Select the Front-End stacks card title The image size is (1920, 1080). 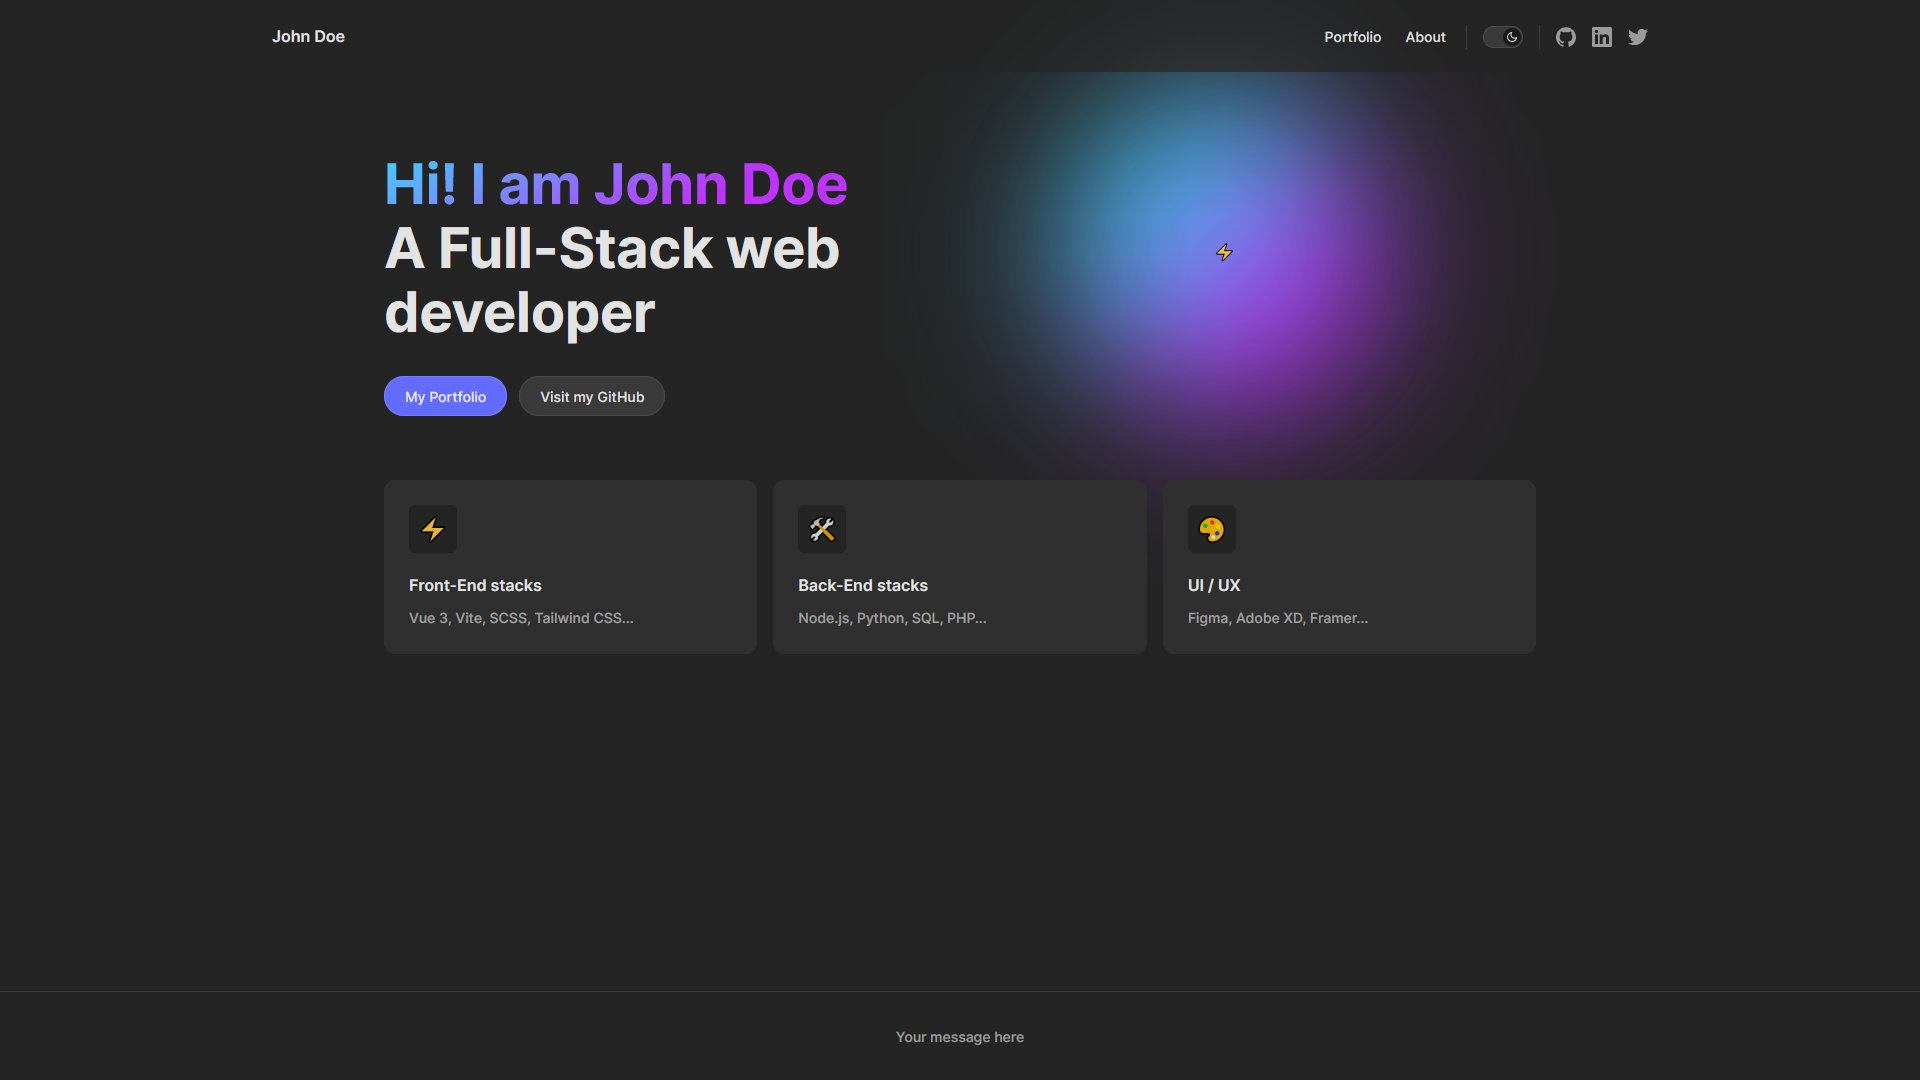pyautogui.click(x=475, y=585)
